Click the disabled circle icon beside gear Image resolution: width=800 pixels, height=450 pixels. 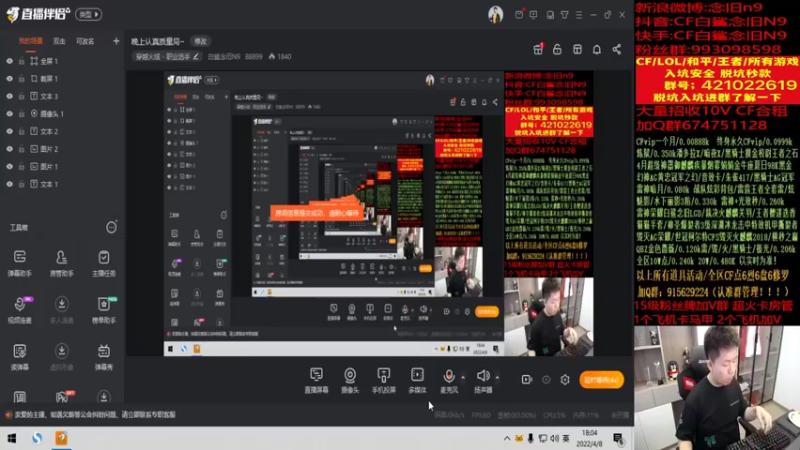[x=546, y=380]
